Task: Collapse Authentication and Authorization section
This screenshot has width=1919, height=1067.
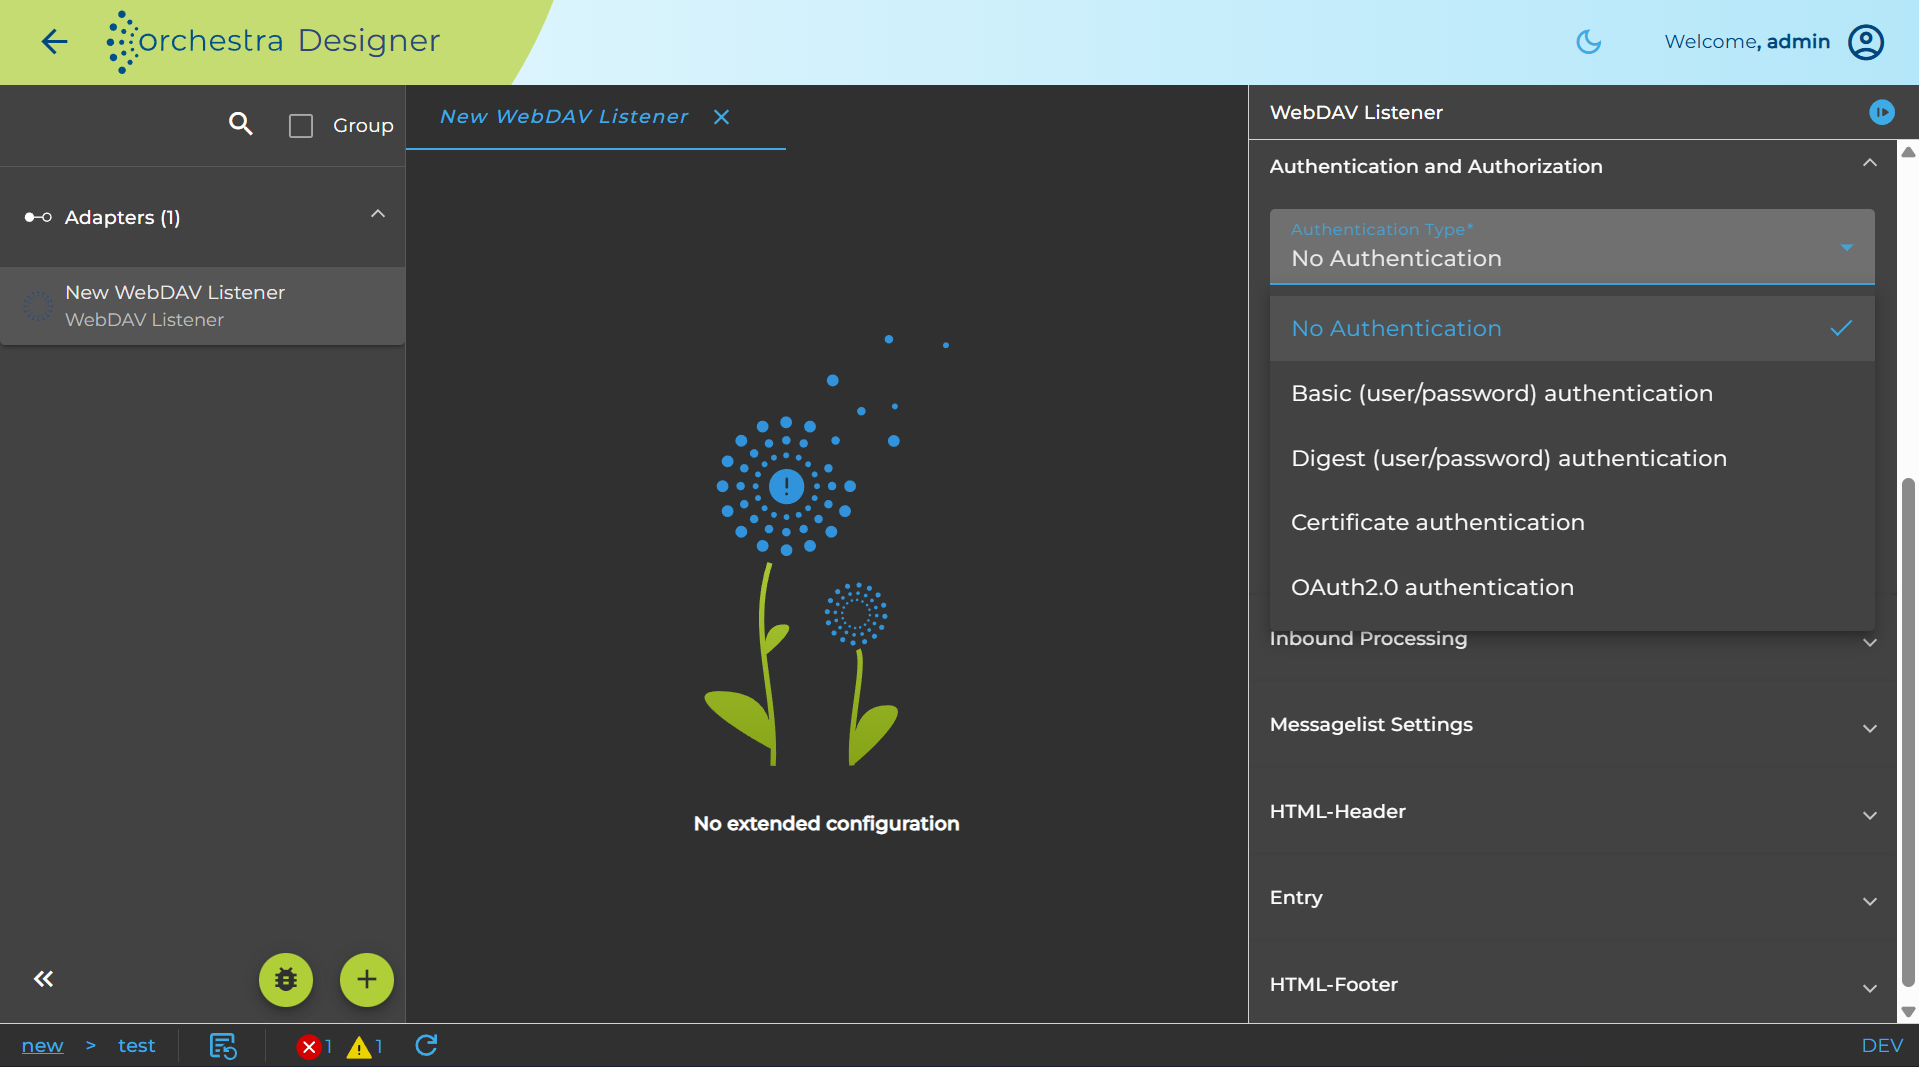Action: click(1869, 163)
